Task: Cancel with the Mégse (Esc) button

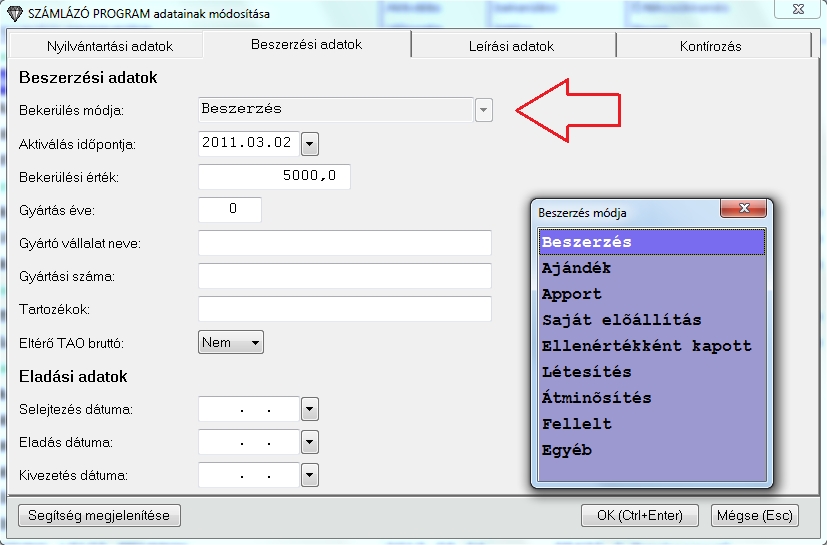Action: pyautogui.click(x=754, y=515)
